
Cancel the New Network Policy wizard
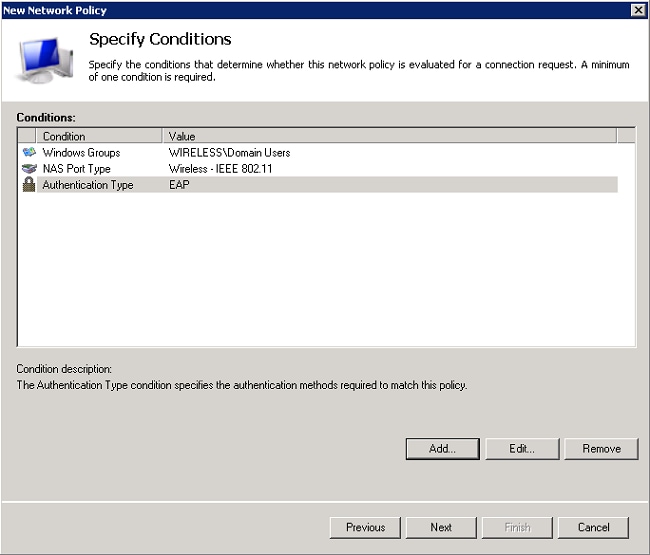(x=594, y=528)
